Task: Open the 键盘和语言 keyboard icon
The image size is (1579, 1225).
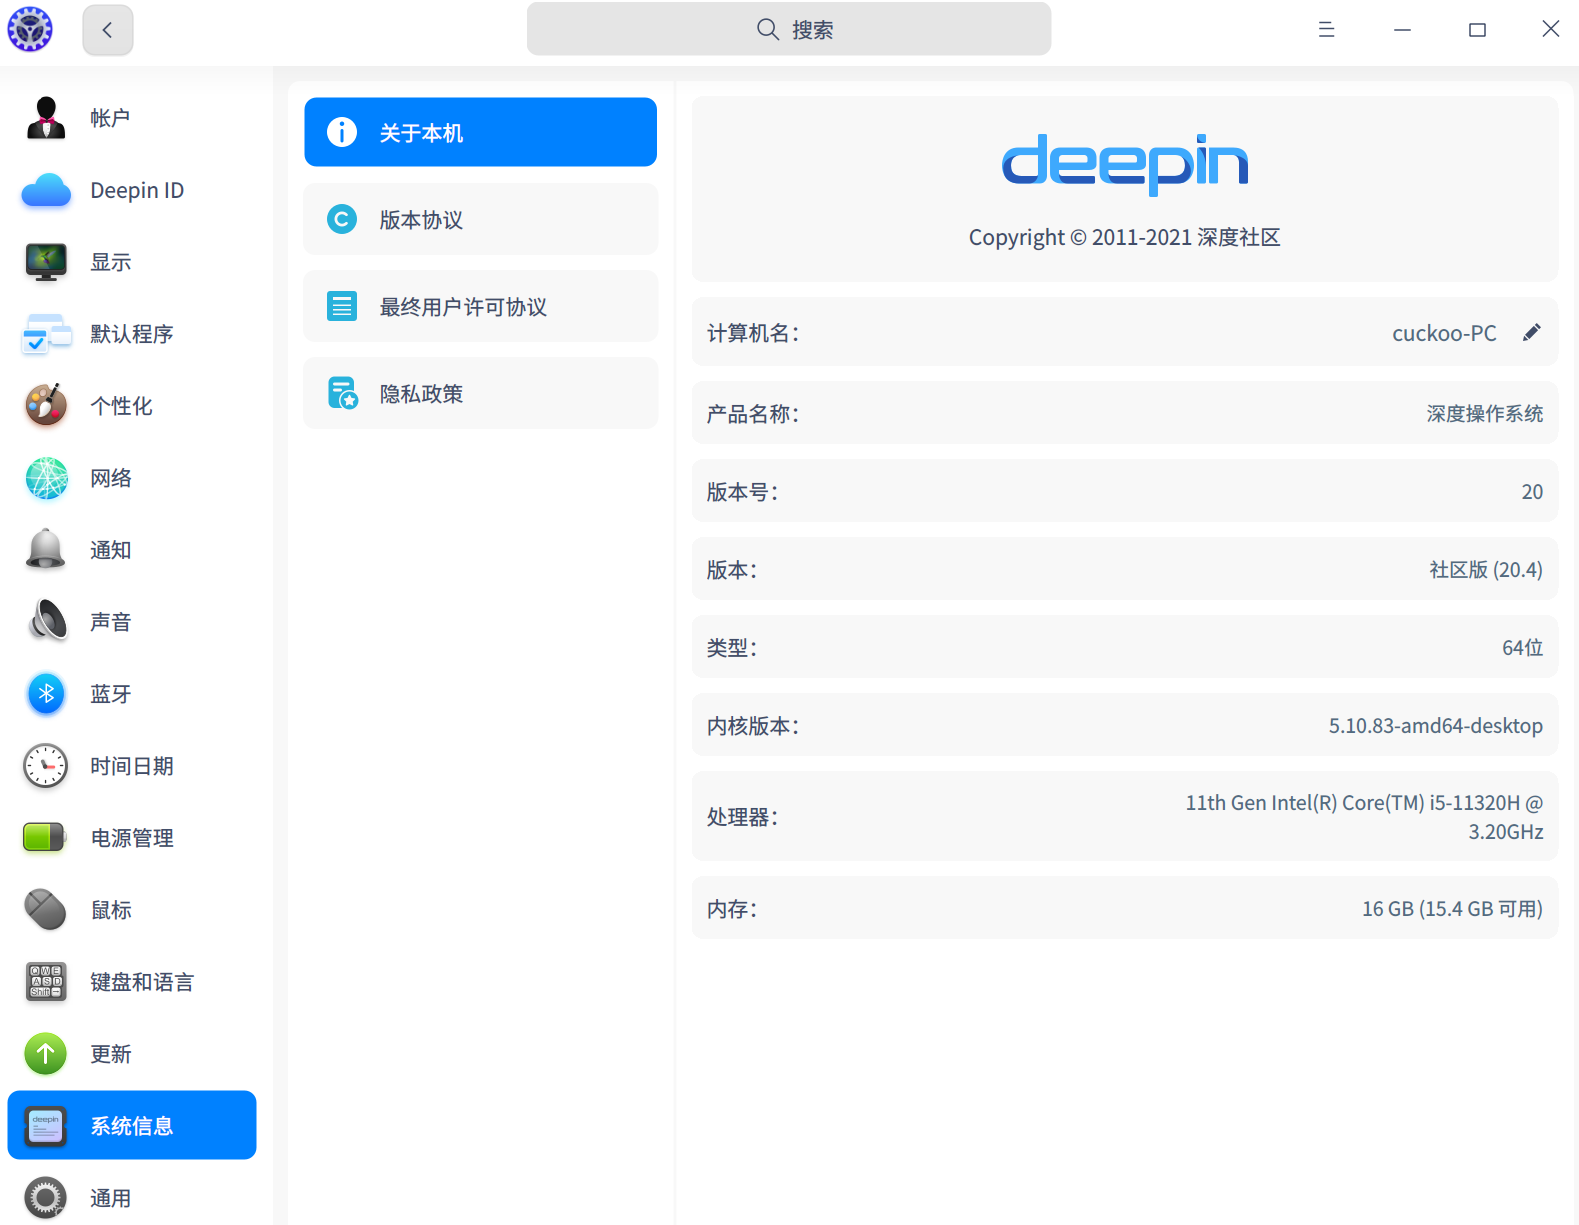Action: [46, 982]
